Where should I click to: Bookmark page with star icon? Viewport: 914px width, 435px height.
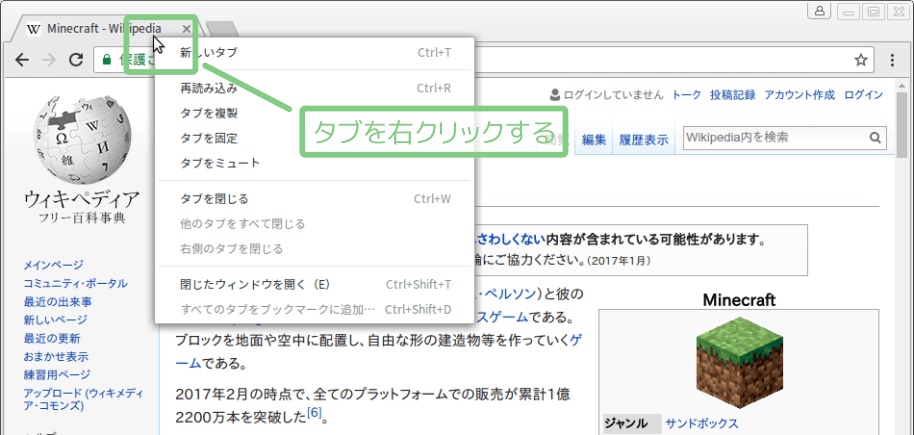tap(860, 59)
